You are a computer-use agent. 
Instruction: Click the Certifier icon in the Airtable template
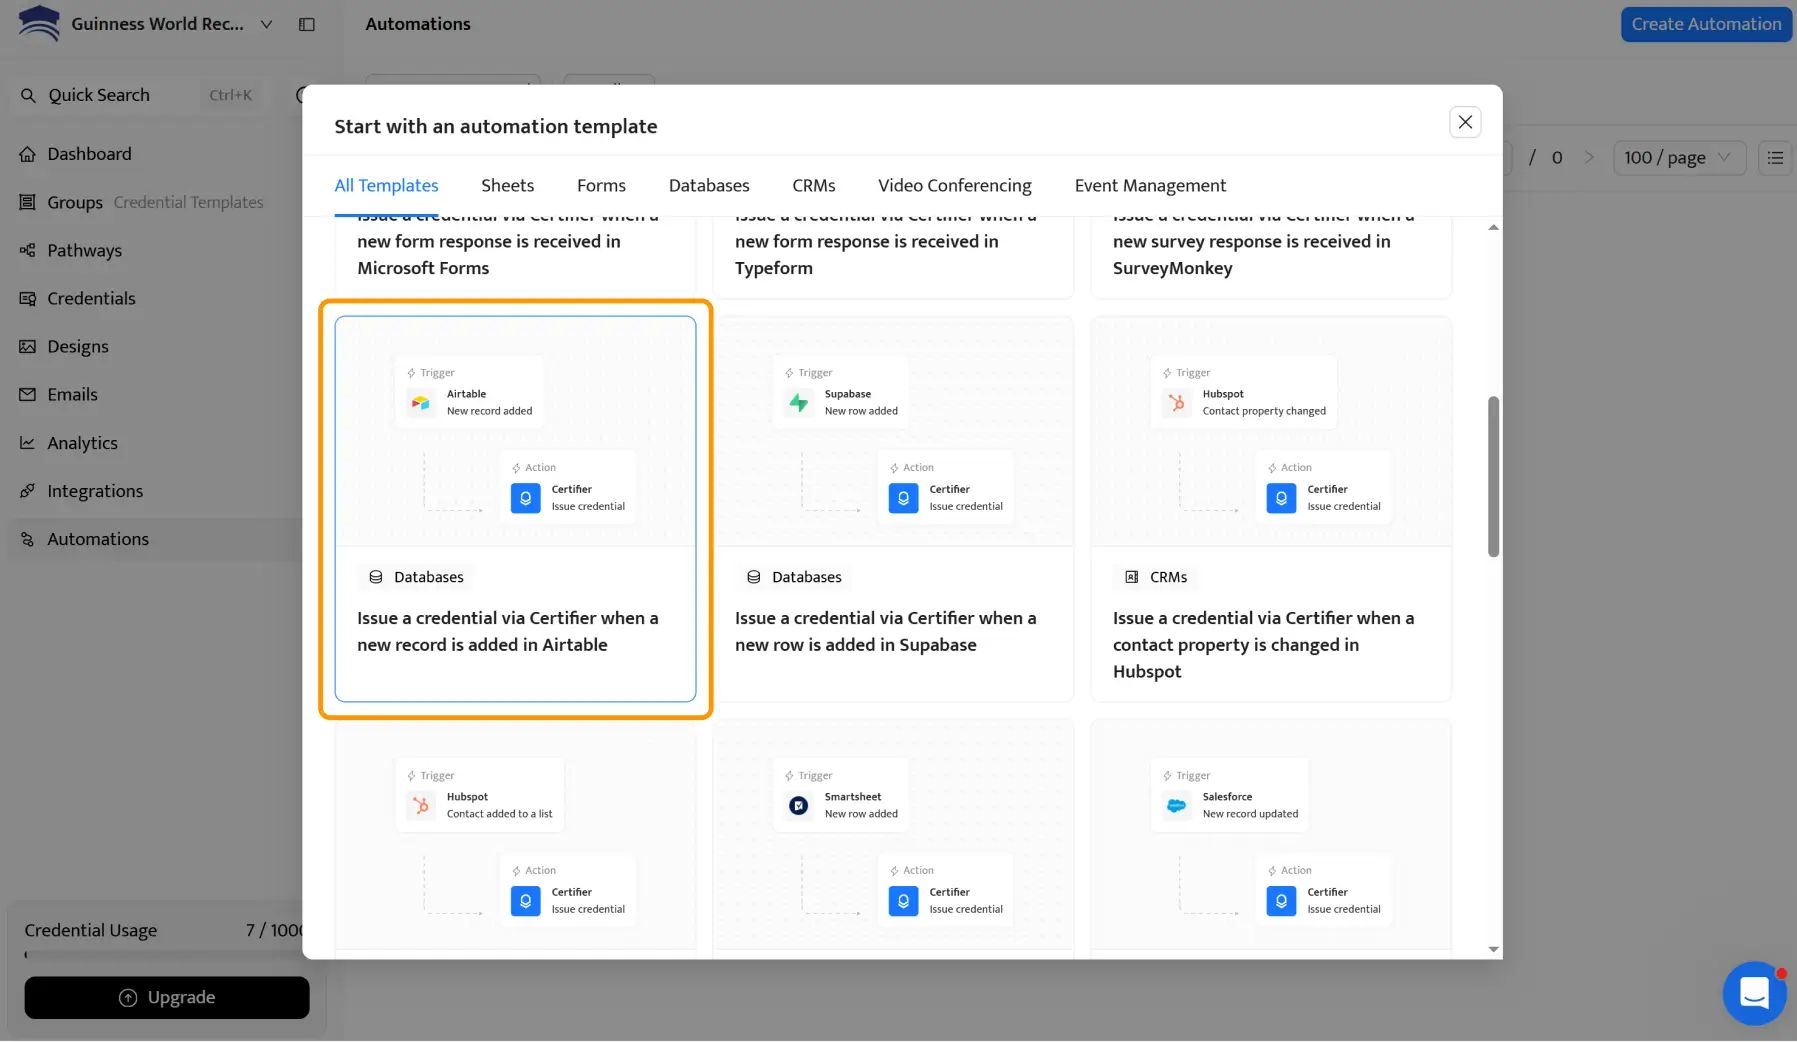pos(525,498)
